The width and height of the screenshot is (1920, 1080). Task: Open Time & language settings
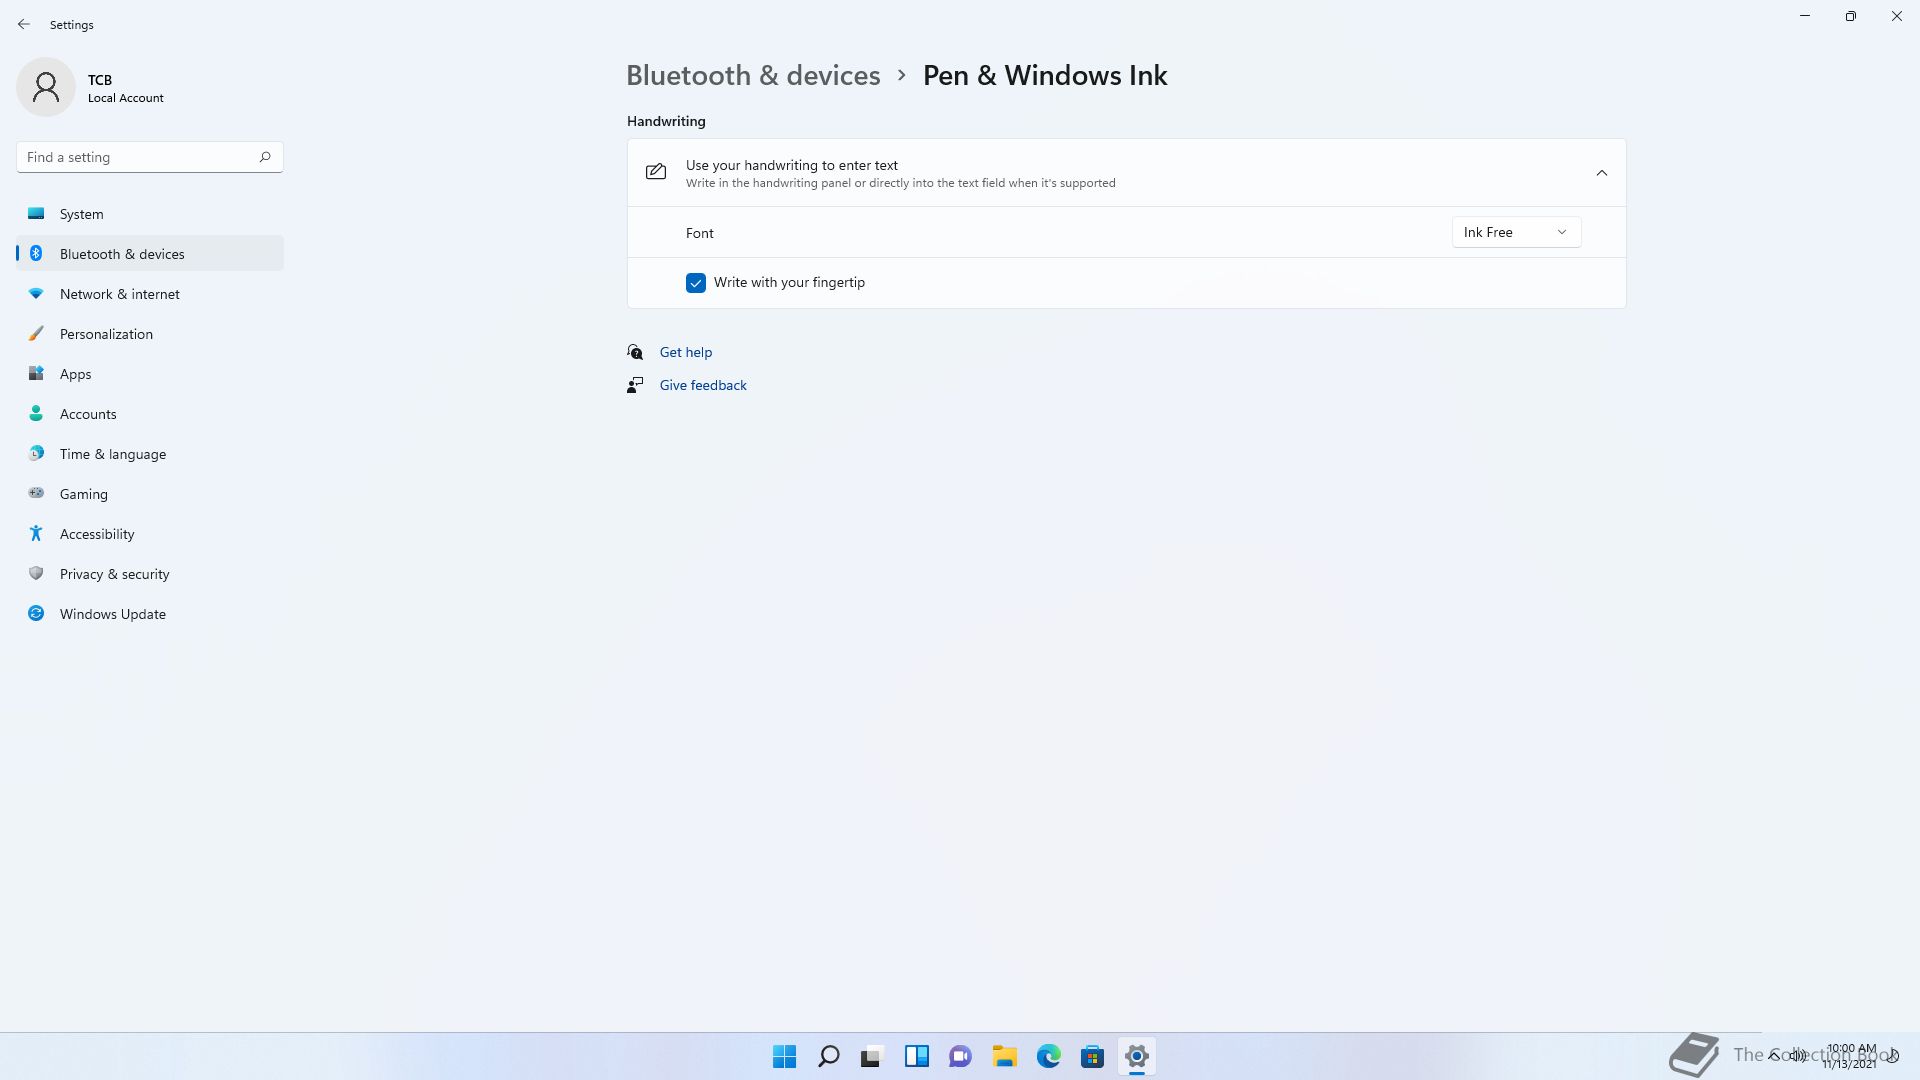(150, 454)
